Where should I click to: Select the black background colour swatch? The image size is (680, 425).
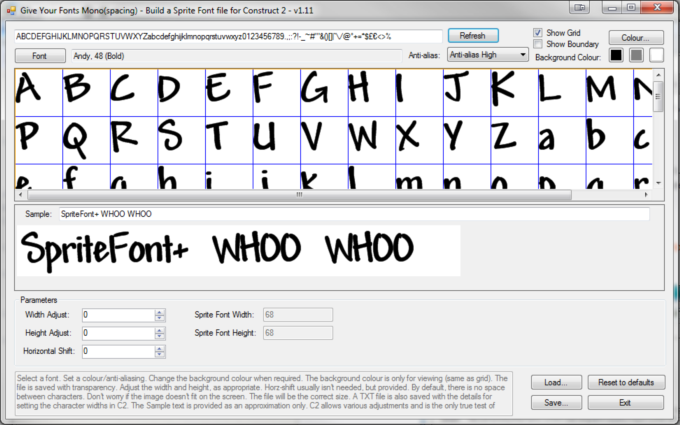click(616, 55)
